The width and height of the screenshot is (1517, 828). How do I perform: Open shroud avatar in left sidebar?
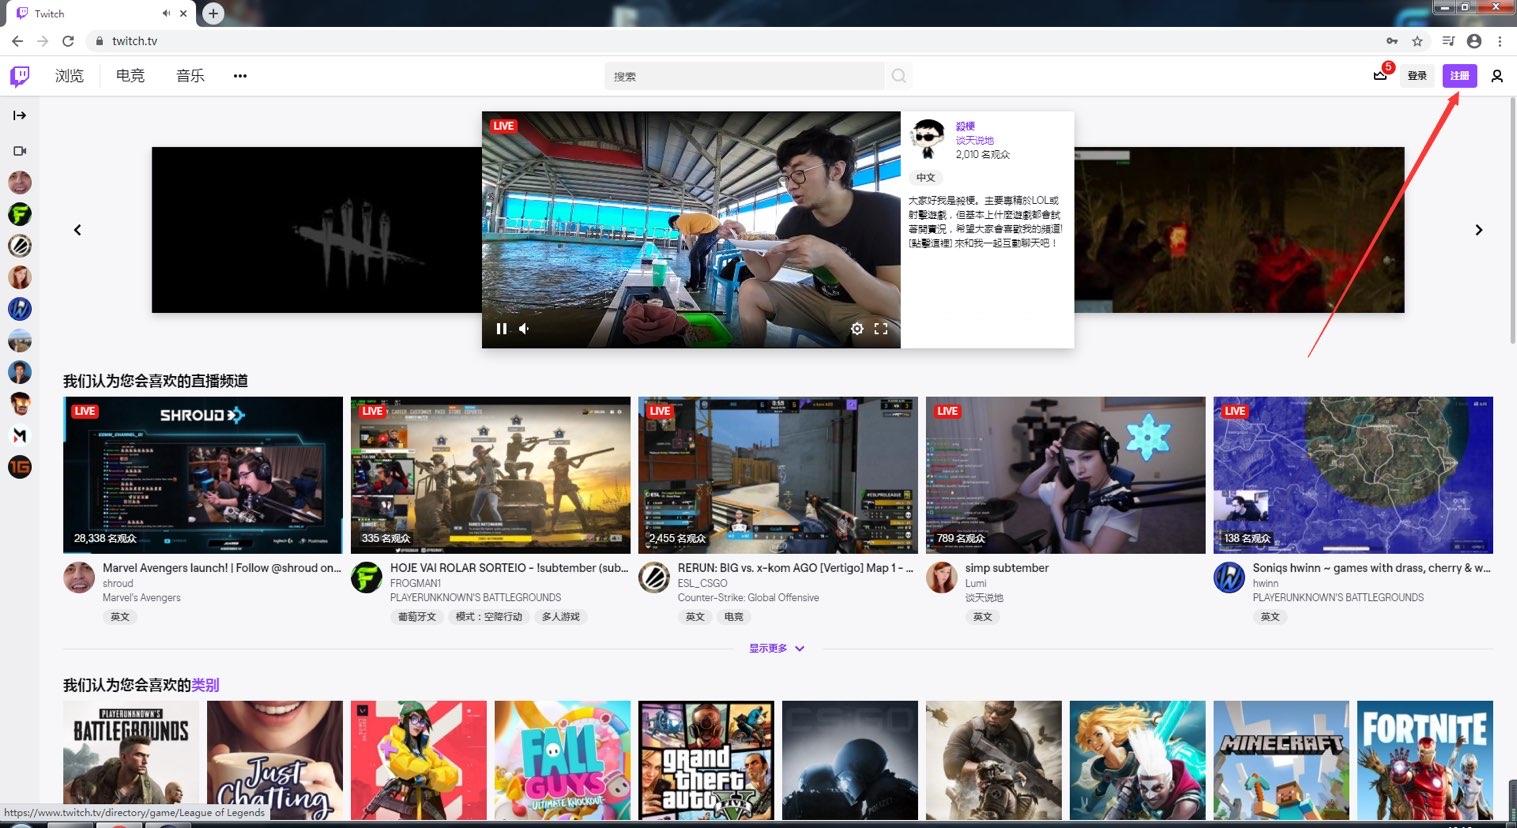tap(19, 182)
